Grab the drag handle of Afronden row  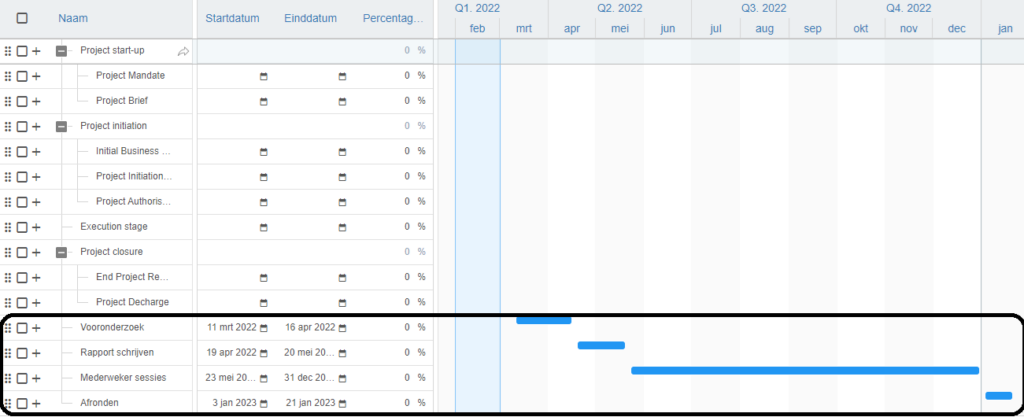(8, 403)
